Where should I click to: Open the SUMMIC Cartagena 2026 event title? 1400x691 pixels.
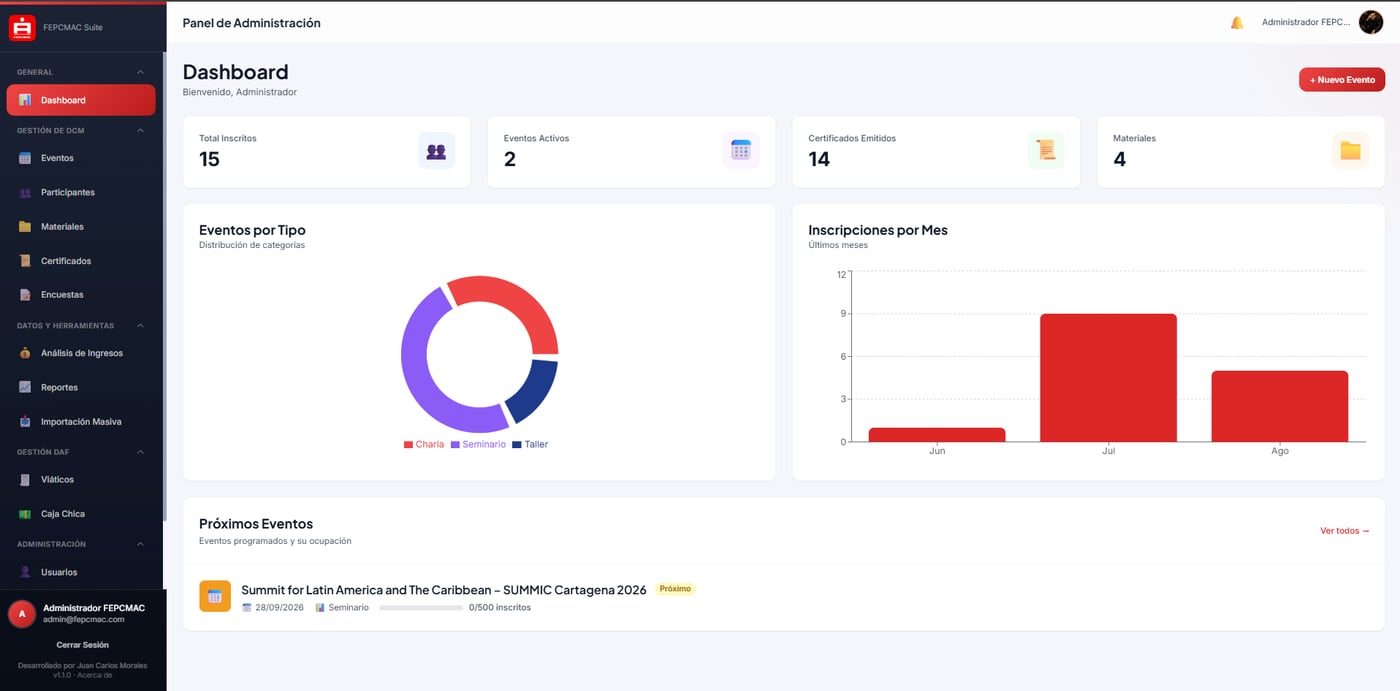coord(444,590)
